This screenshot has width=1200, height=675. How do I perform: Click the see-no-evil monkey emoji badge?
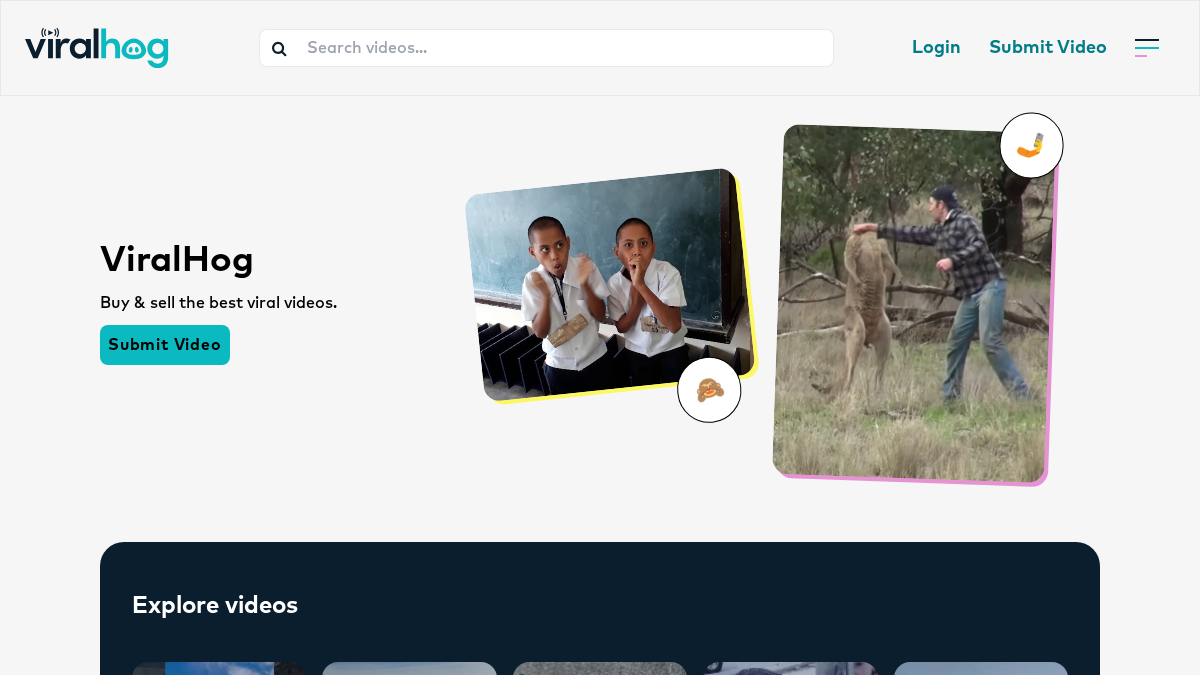tap(709, 390)
